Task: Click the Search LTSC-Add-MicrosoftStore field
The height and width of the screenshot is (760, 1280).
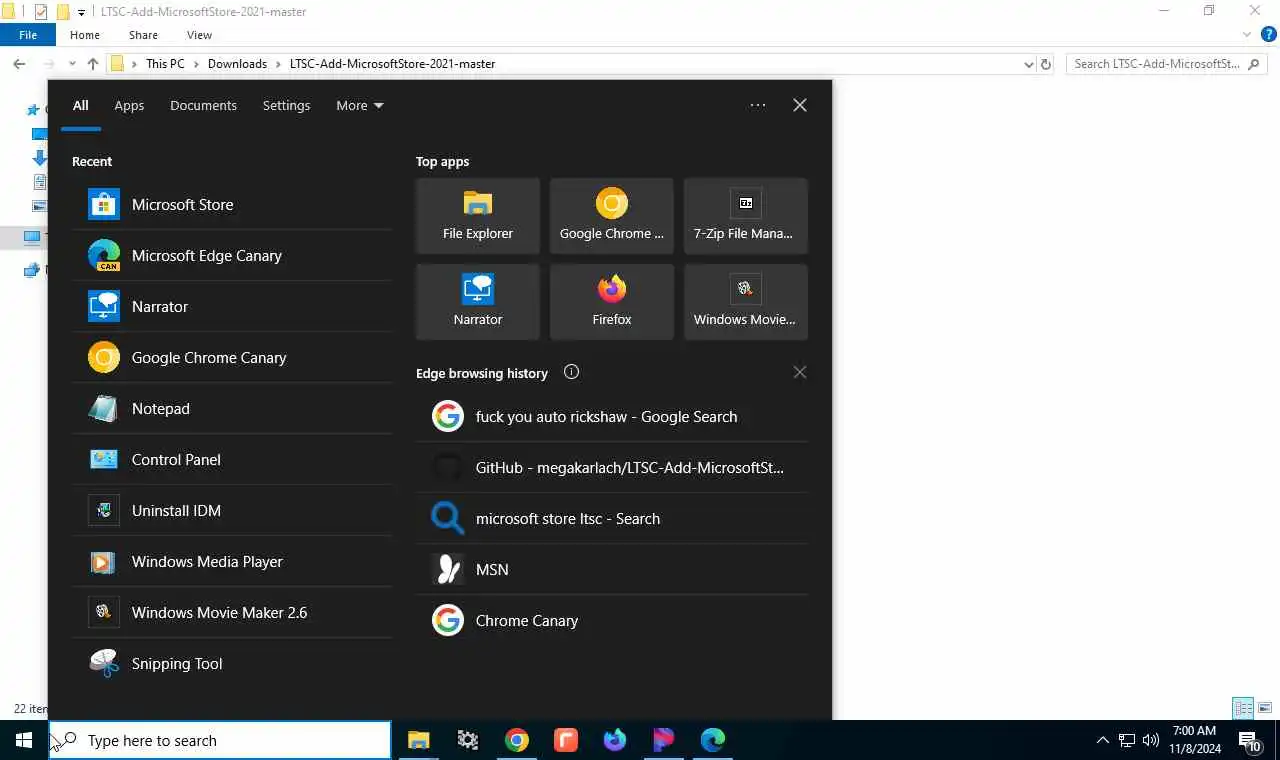Action: [x=1167, y=63]
